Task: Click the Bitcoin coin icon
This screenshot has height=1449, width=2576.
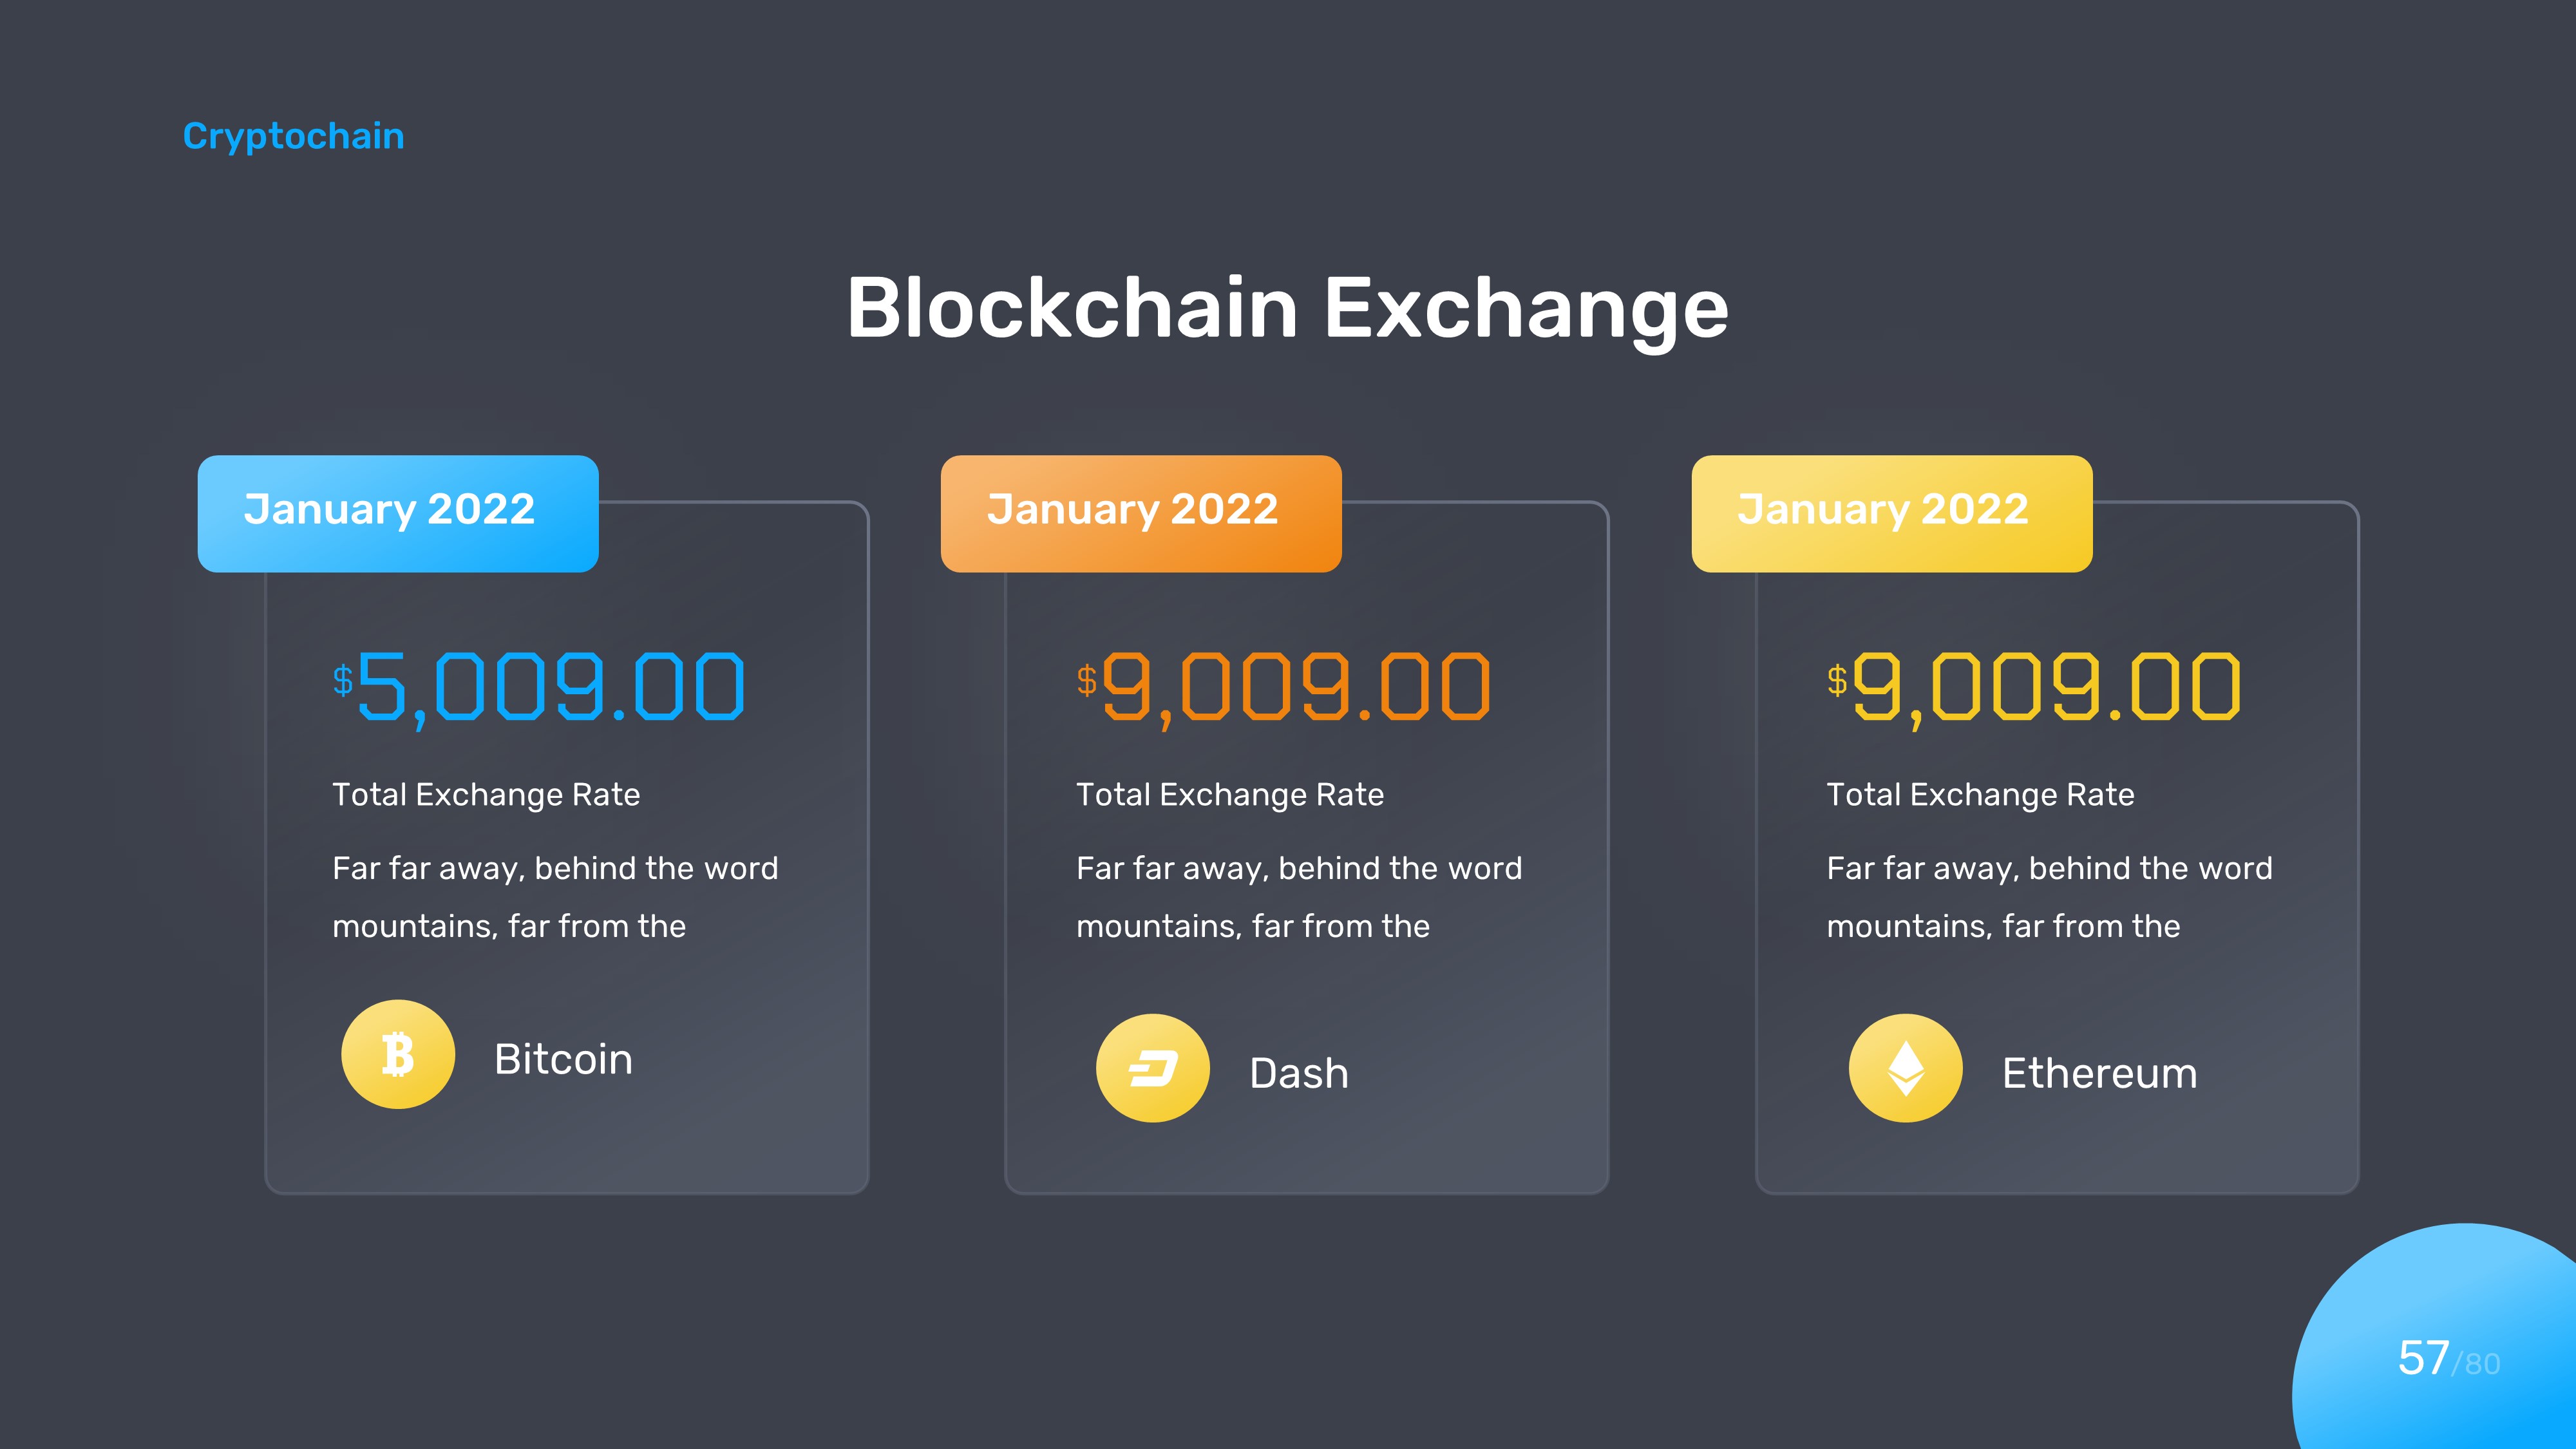Action: pos(398,1055)
